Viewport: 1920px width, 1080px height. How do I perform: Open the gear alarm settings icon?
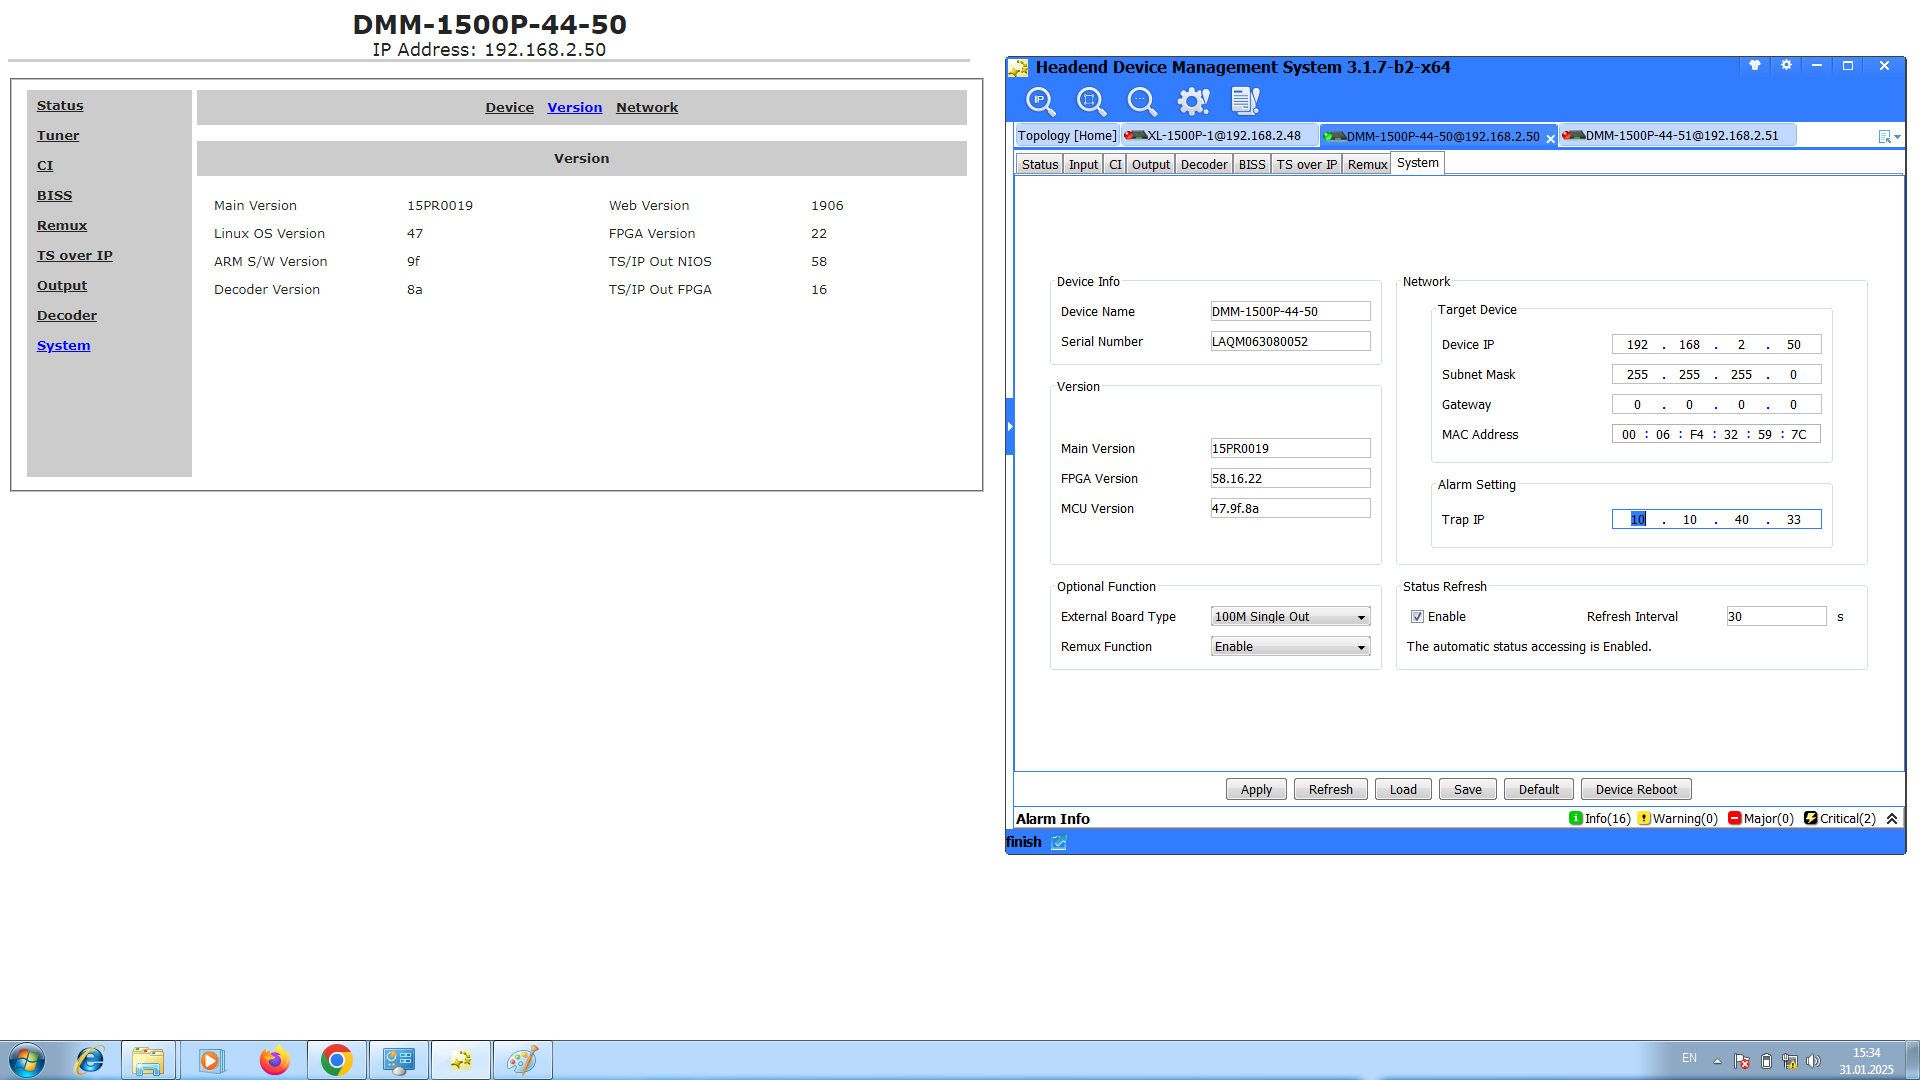(x=1193, y=101)
